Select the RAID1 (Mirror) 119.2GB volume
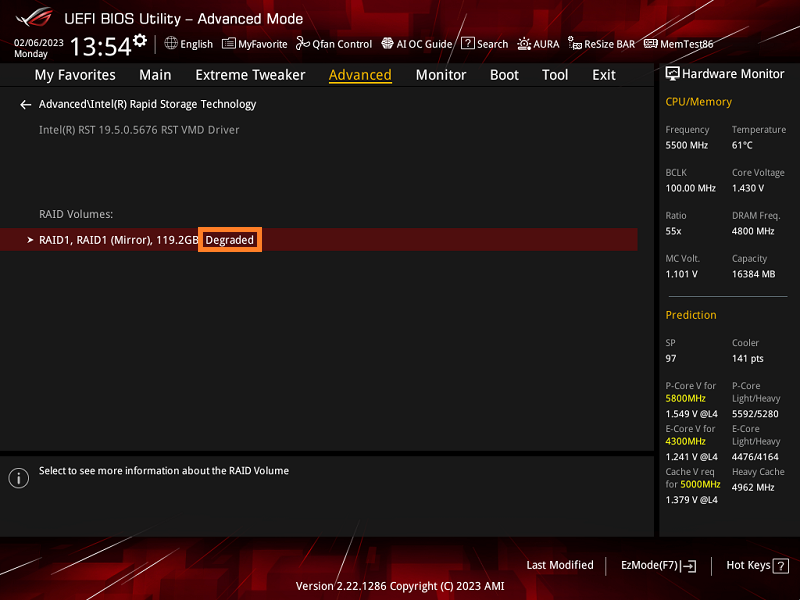800x600 pixels. click(x=318, y=240)
